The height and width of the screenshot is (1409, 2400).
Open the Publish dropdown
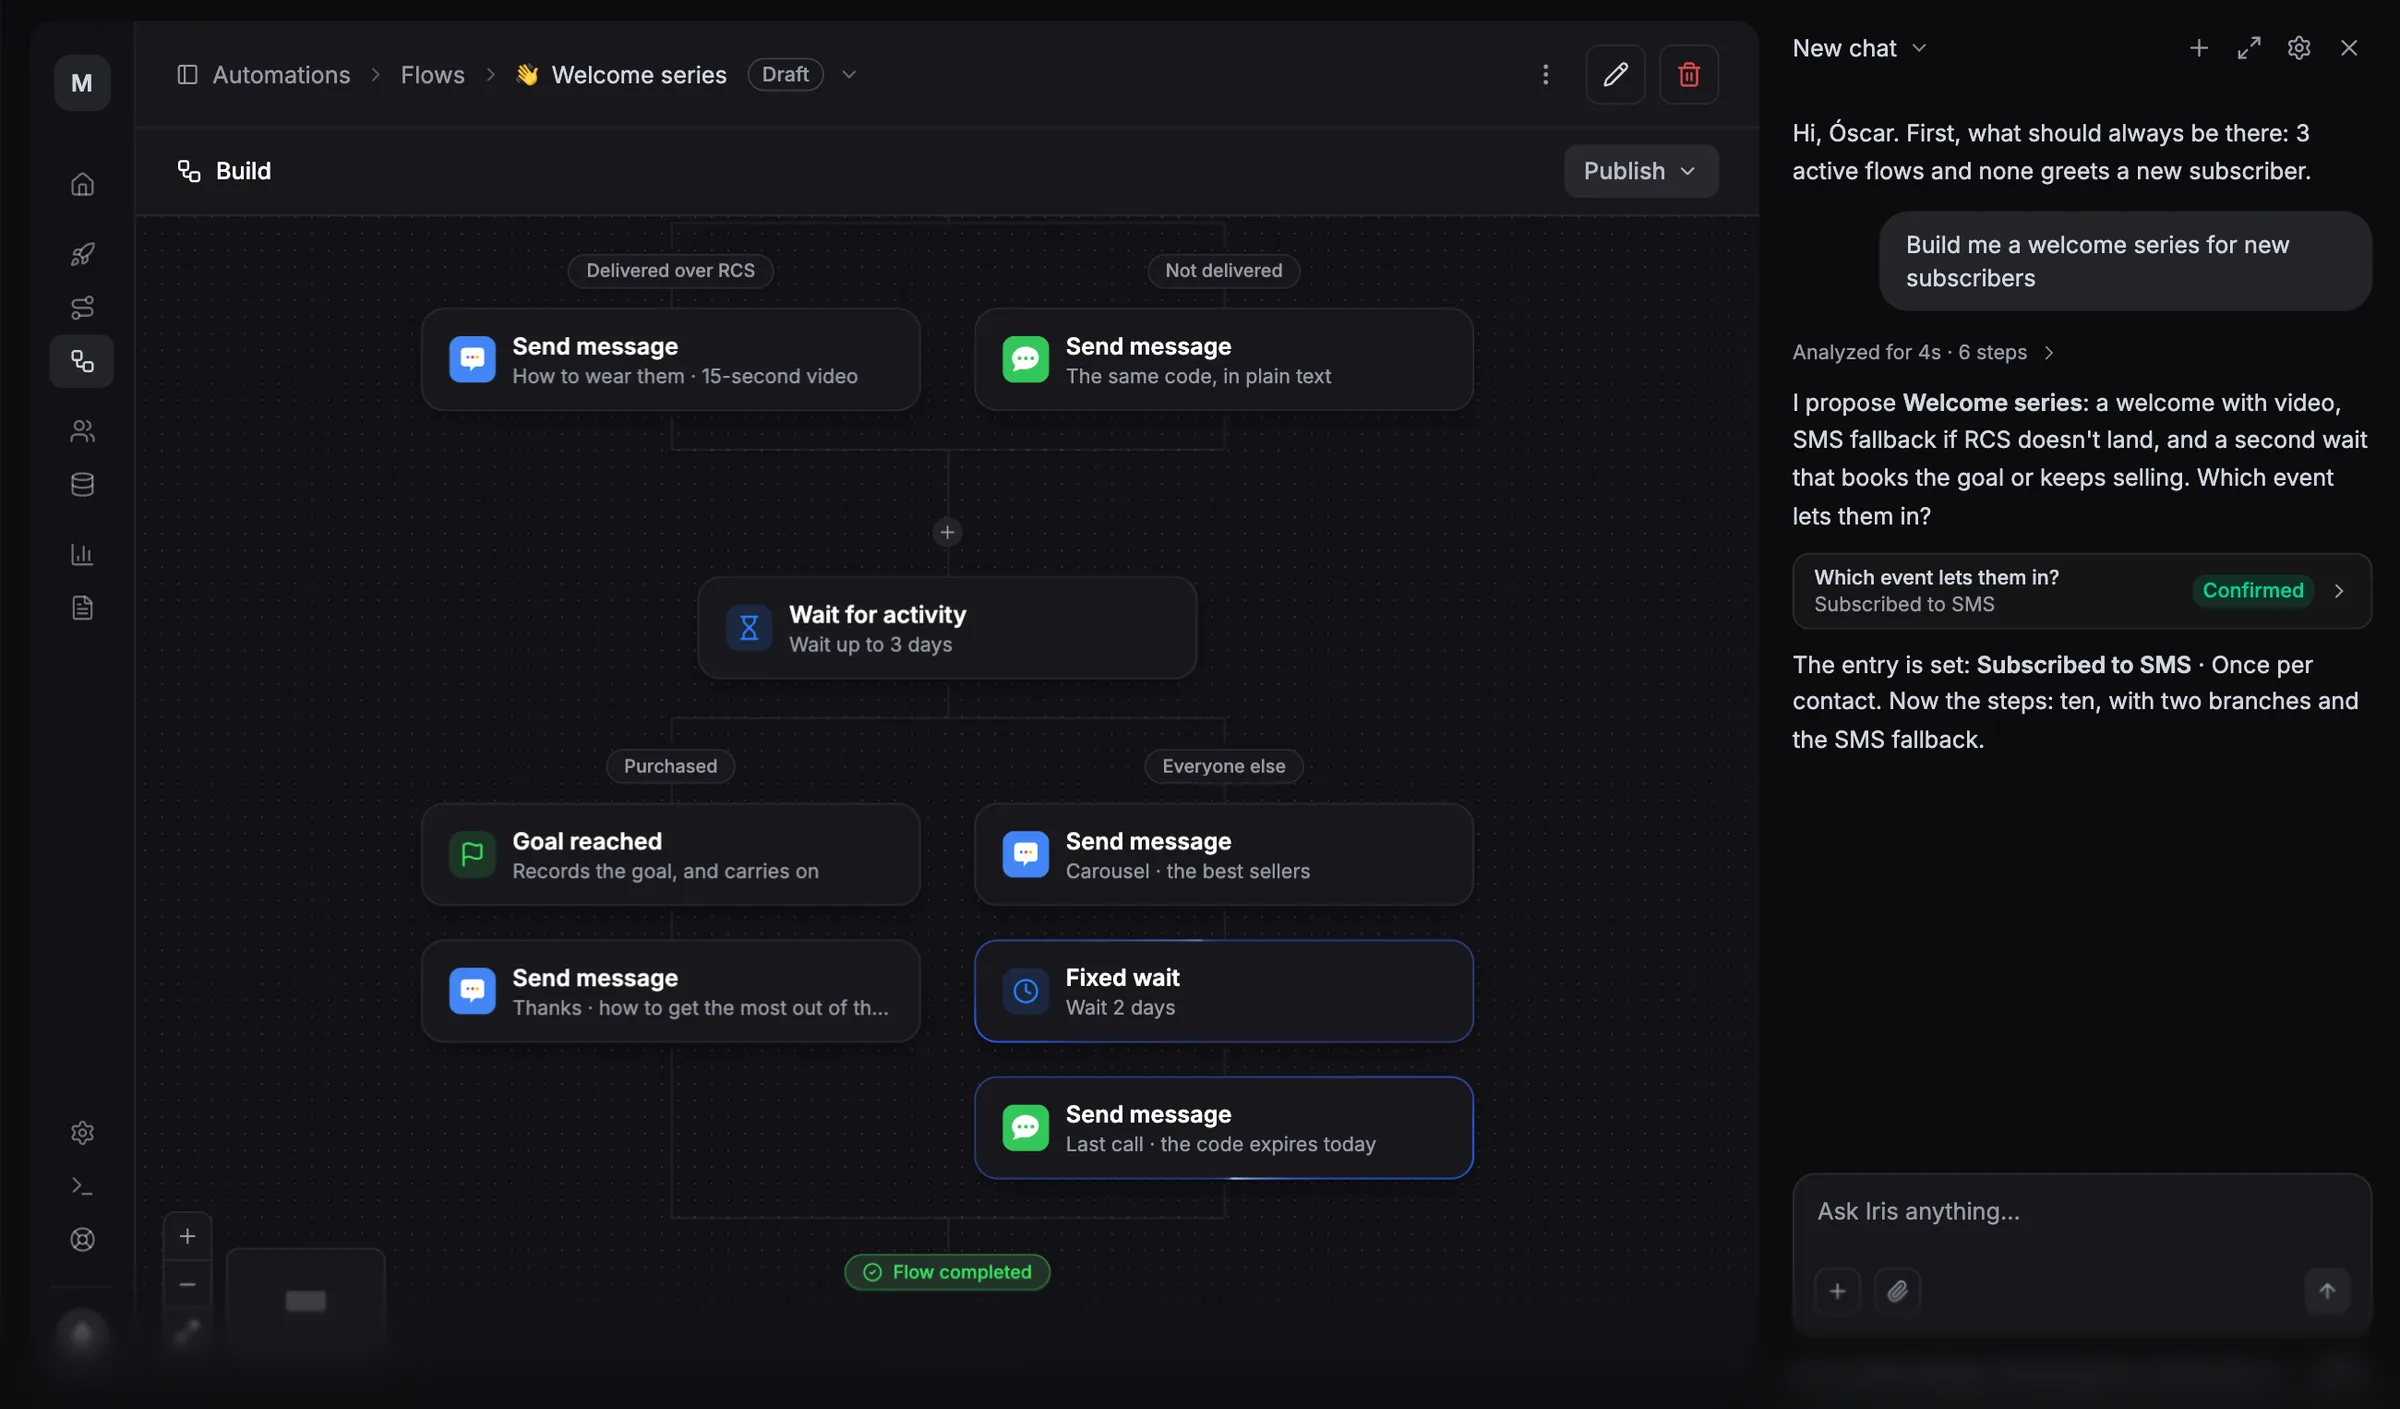pos(1641,171)
